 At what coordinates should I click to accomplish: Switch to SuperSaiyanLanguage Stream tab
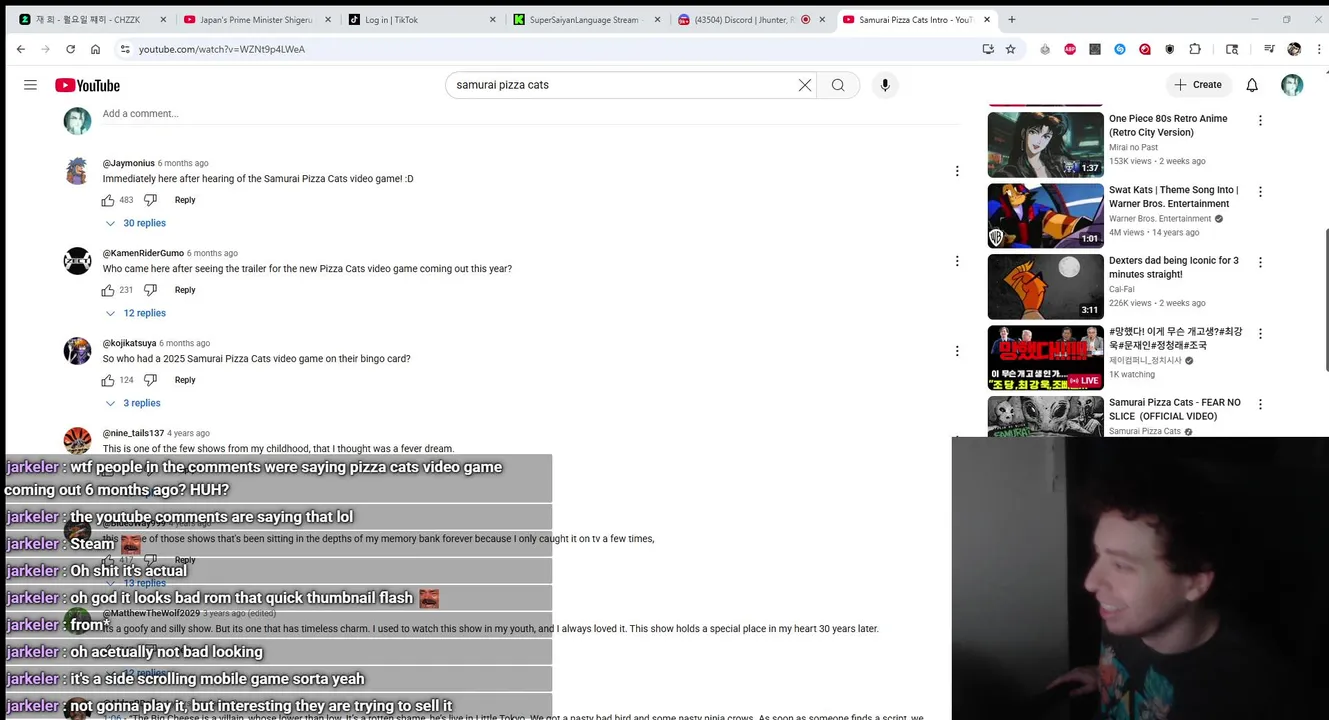585,19
